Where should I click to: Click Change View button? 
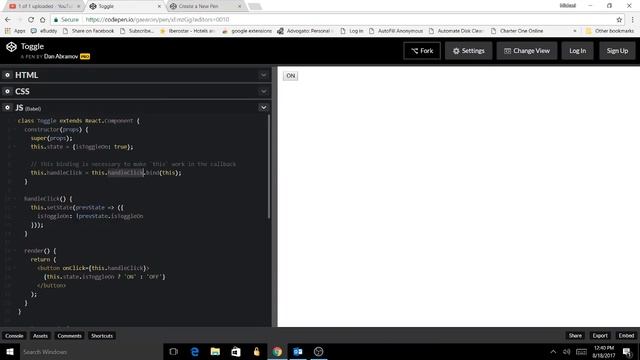pyautogui.click(x=527, y=51)
